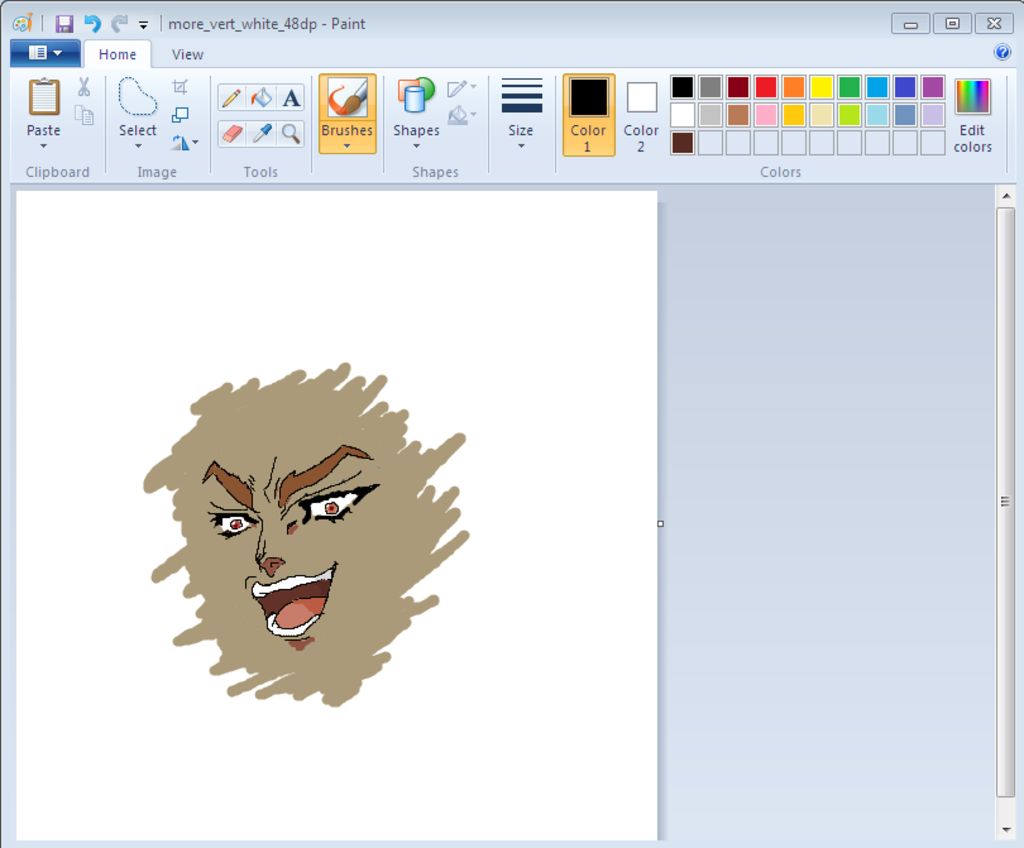Viewport: 1024px width, 848px height.
Task: Click the Save icon in title bar
Action: 64,24
